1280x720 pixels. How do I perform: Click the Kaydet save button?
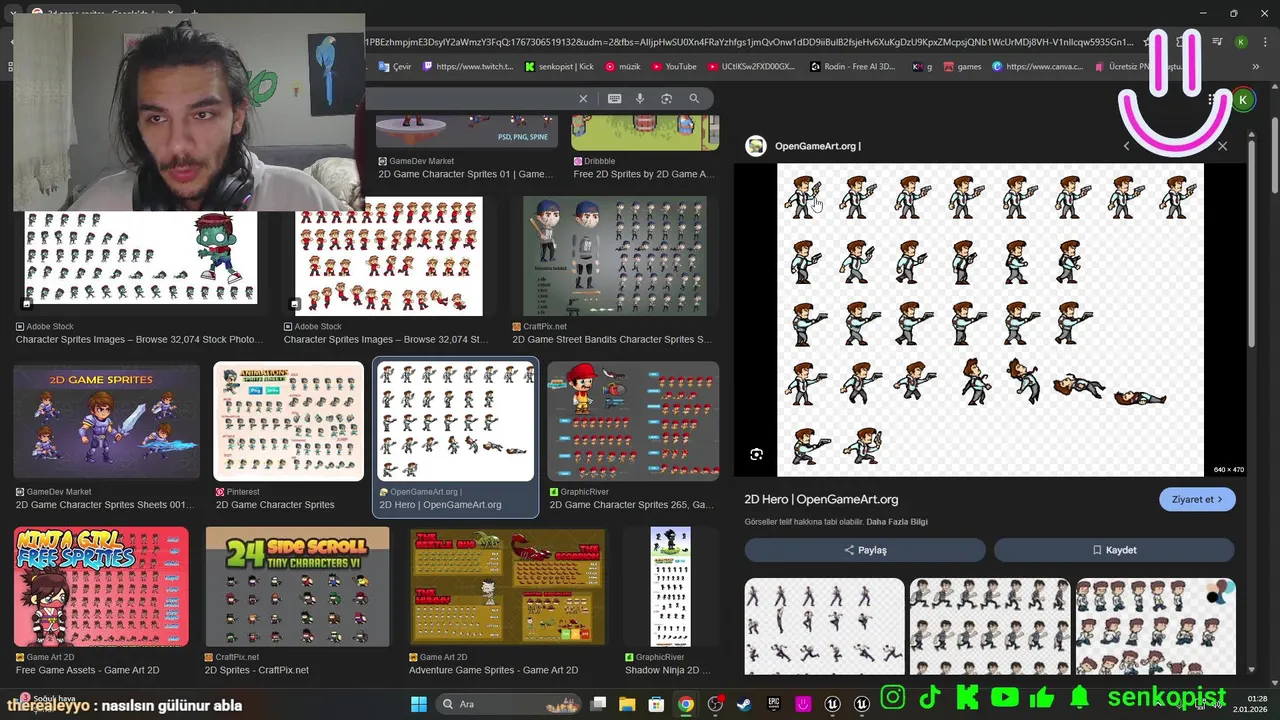pos(1114,550)
